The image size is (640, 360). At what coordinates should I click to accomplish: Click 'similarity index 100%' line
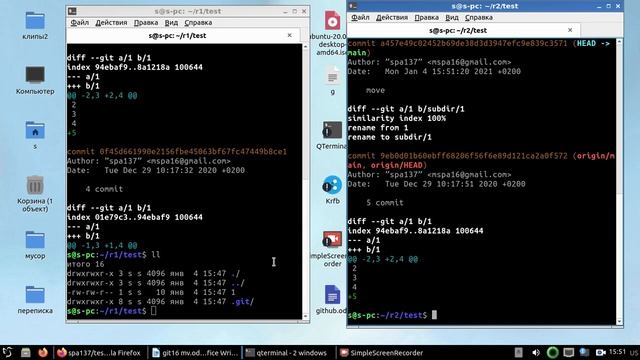pos(397,118)
